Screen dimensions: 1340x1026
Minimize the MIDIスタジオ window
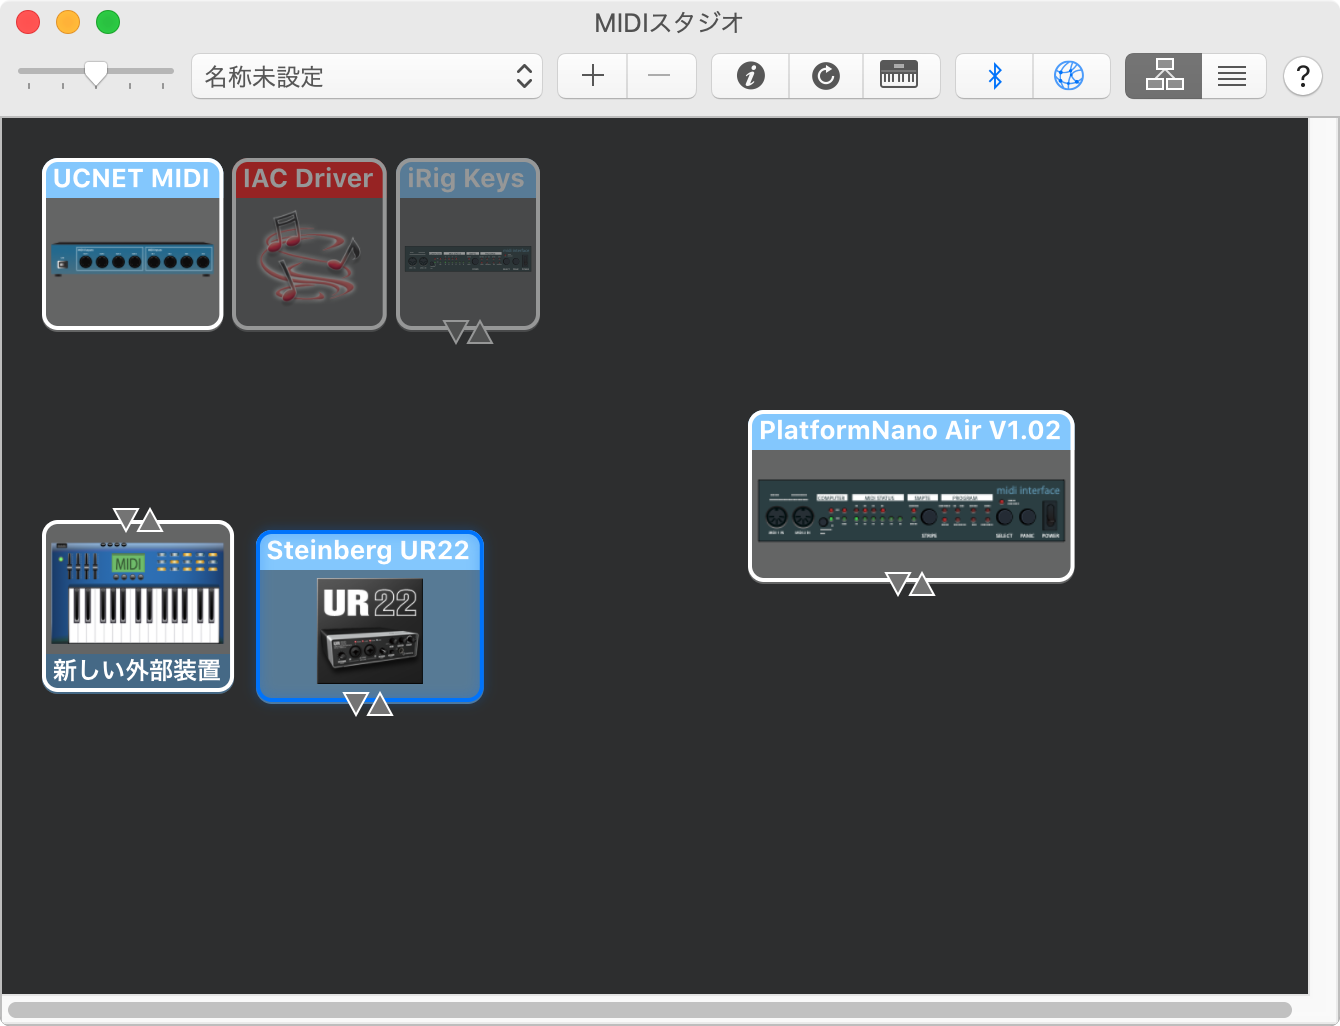(x=68, y=22)
